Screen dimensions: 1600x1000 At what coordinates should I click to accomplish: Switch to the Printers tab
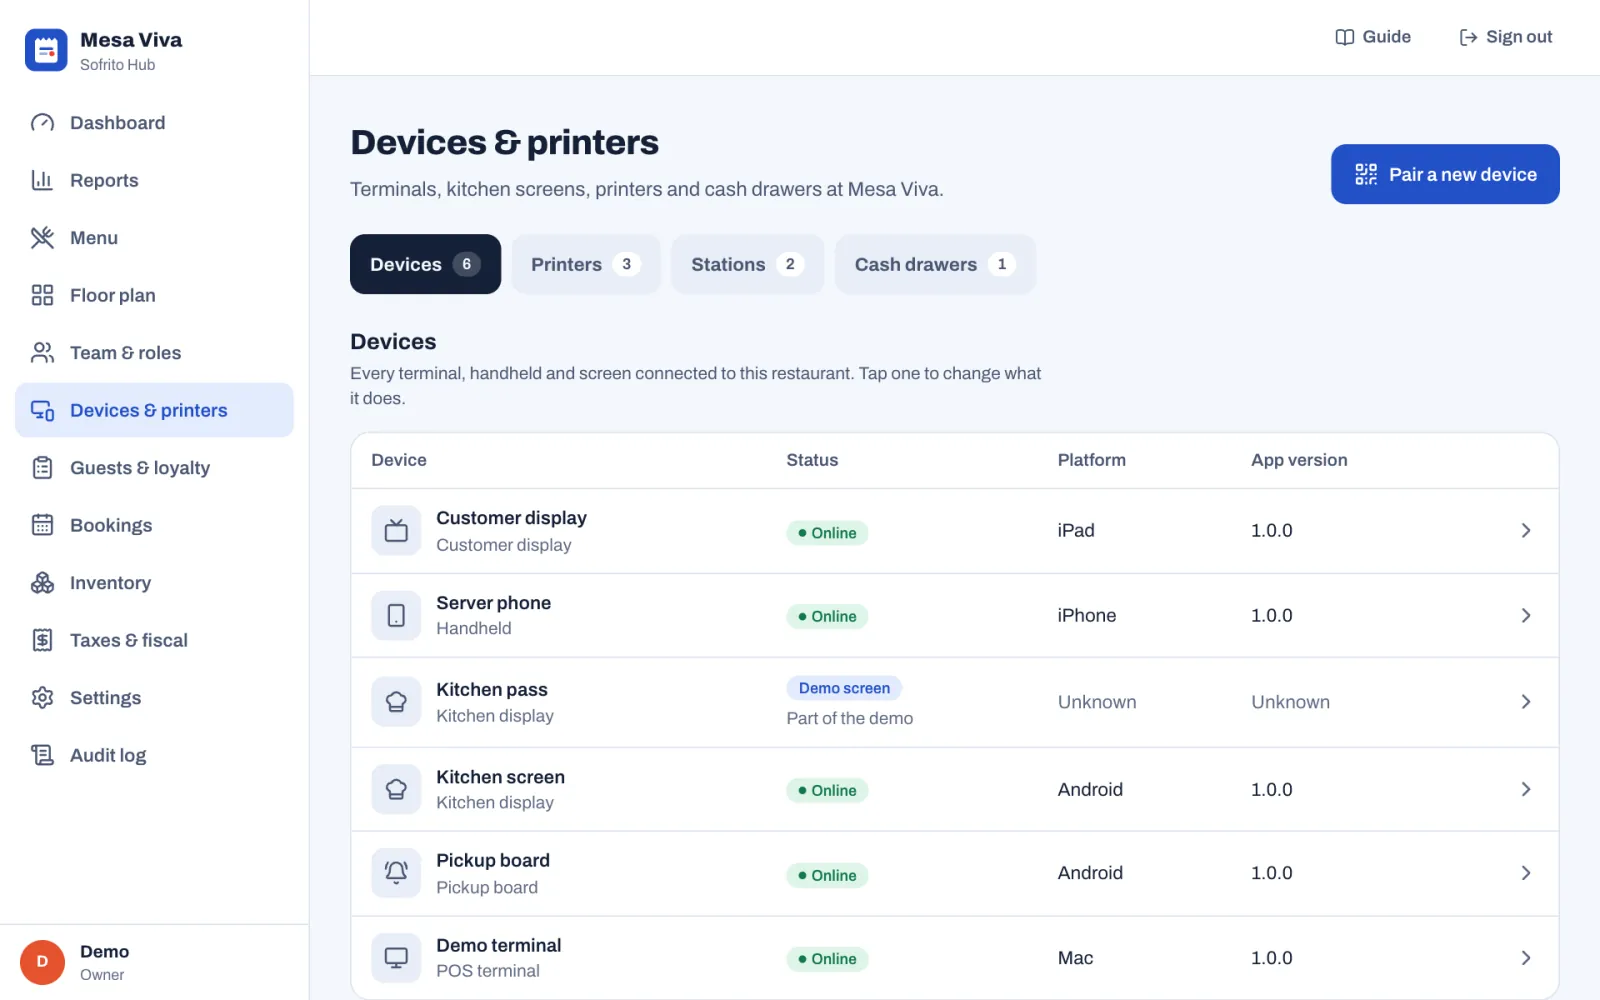point(586,264)
